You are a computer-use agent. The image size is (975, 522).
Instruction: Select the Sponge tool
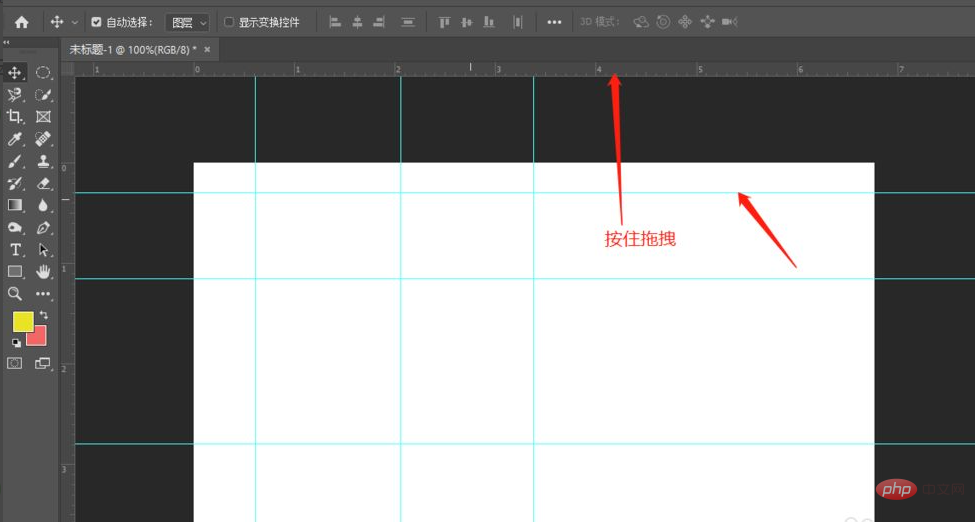coord(14,227)
